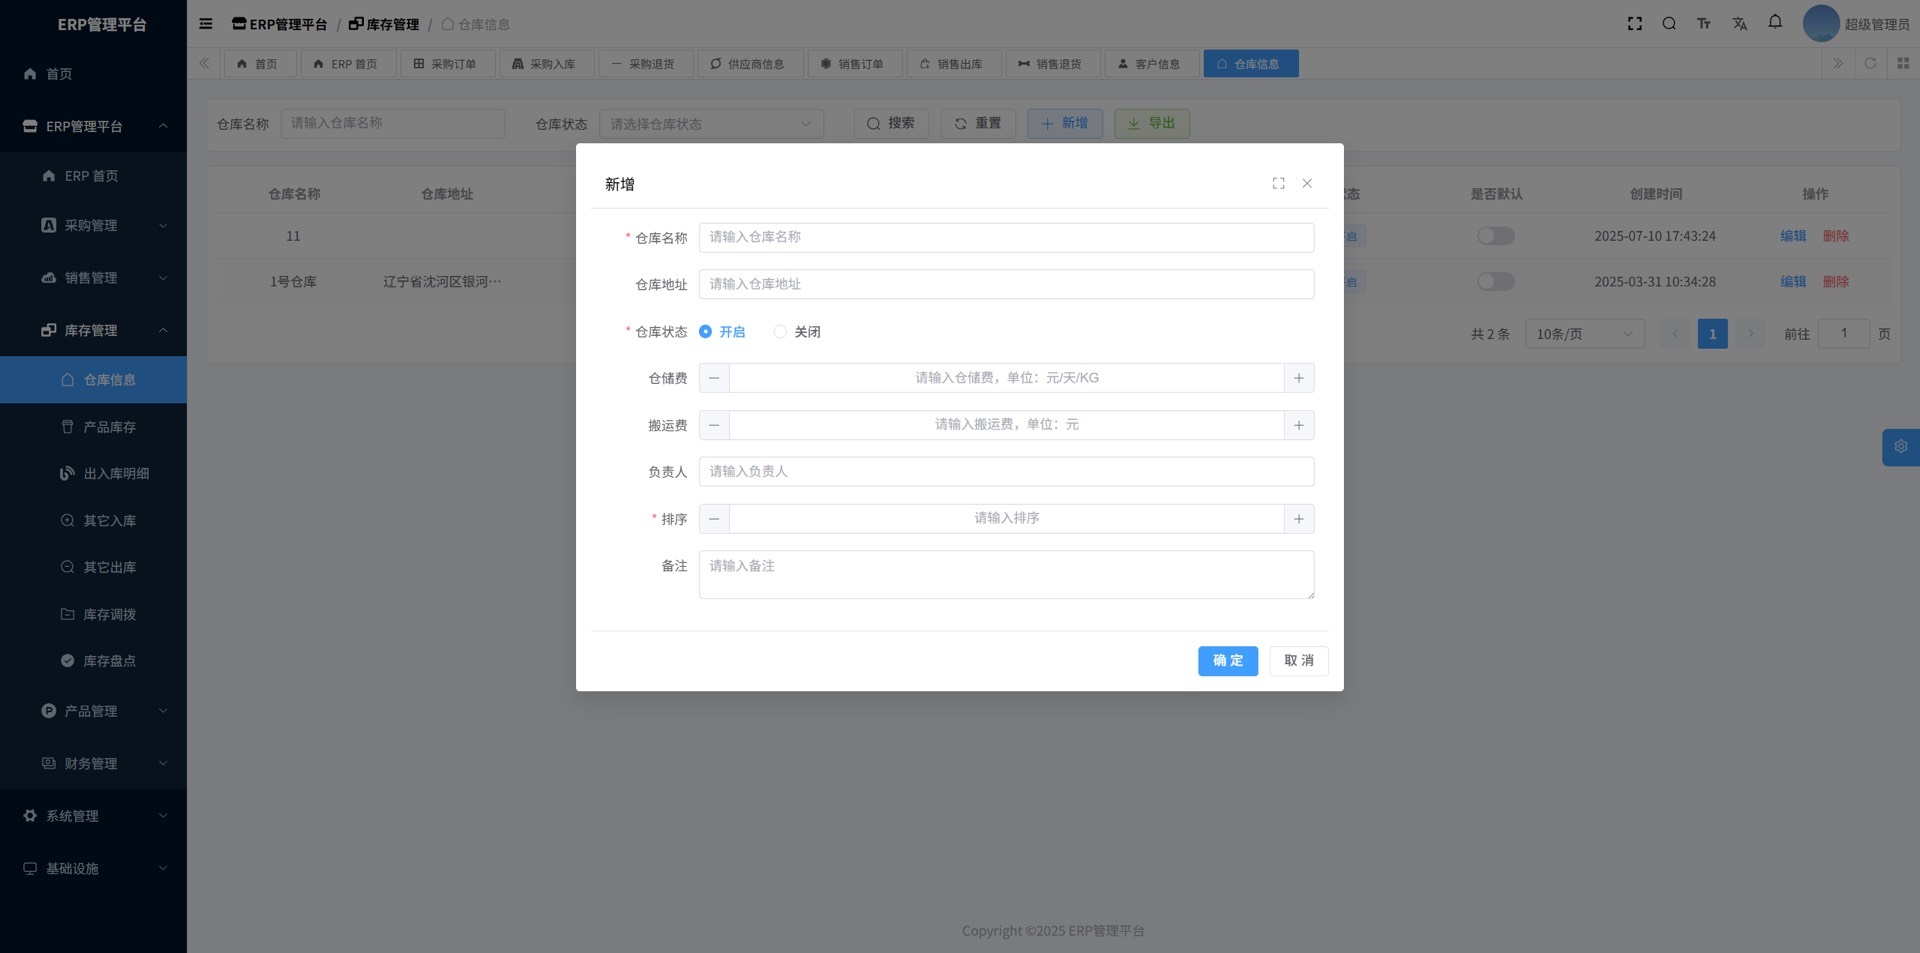Open 其它入库 in the sidebar
Viewport: 1920px width, 953px height.
[93, 521]
